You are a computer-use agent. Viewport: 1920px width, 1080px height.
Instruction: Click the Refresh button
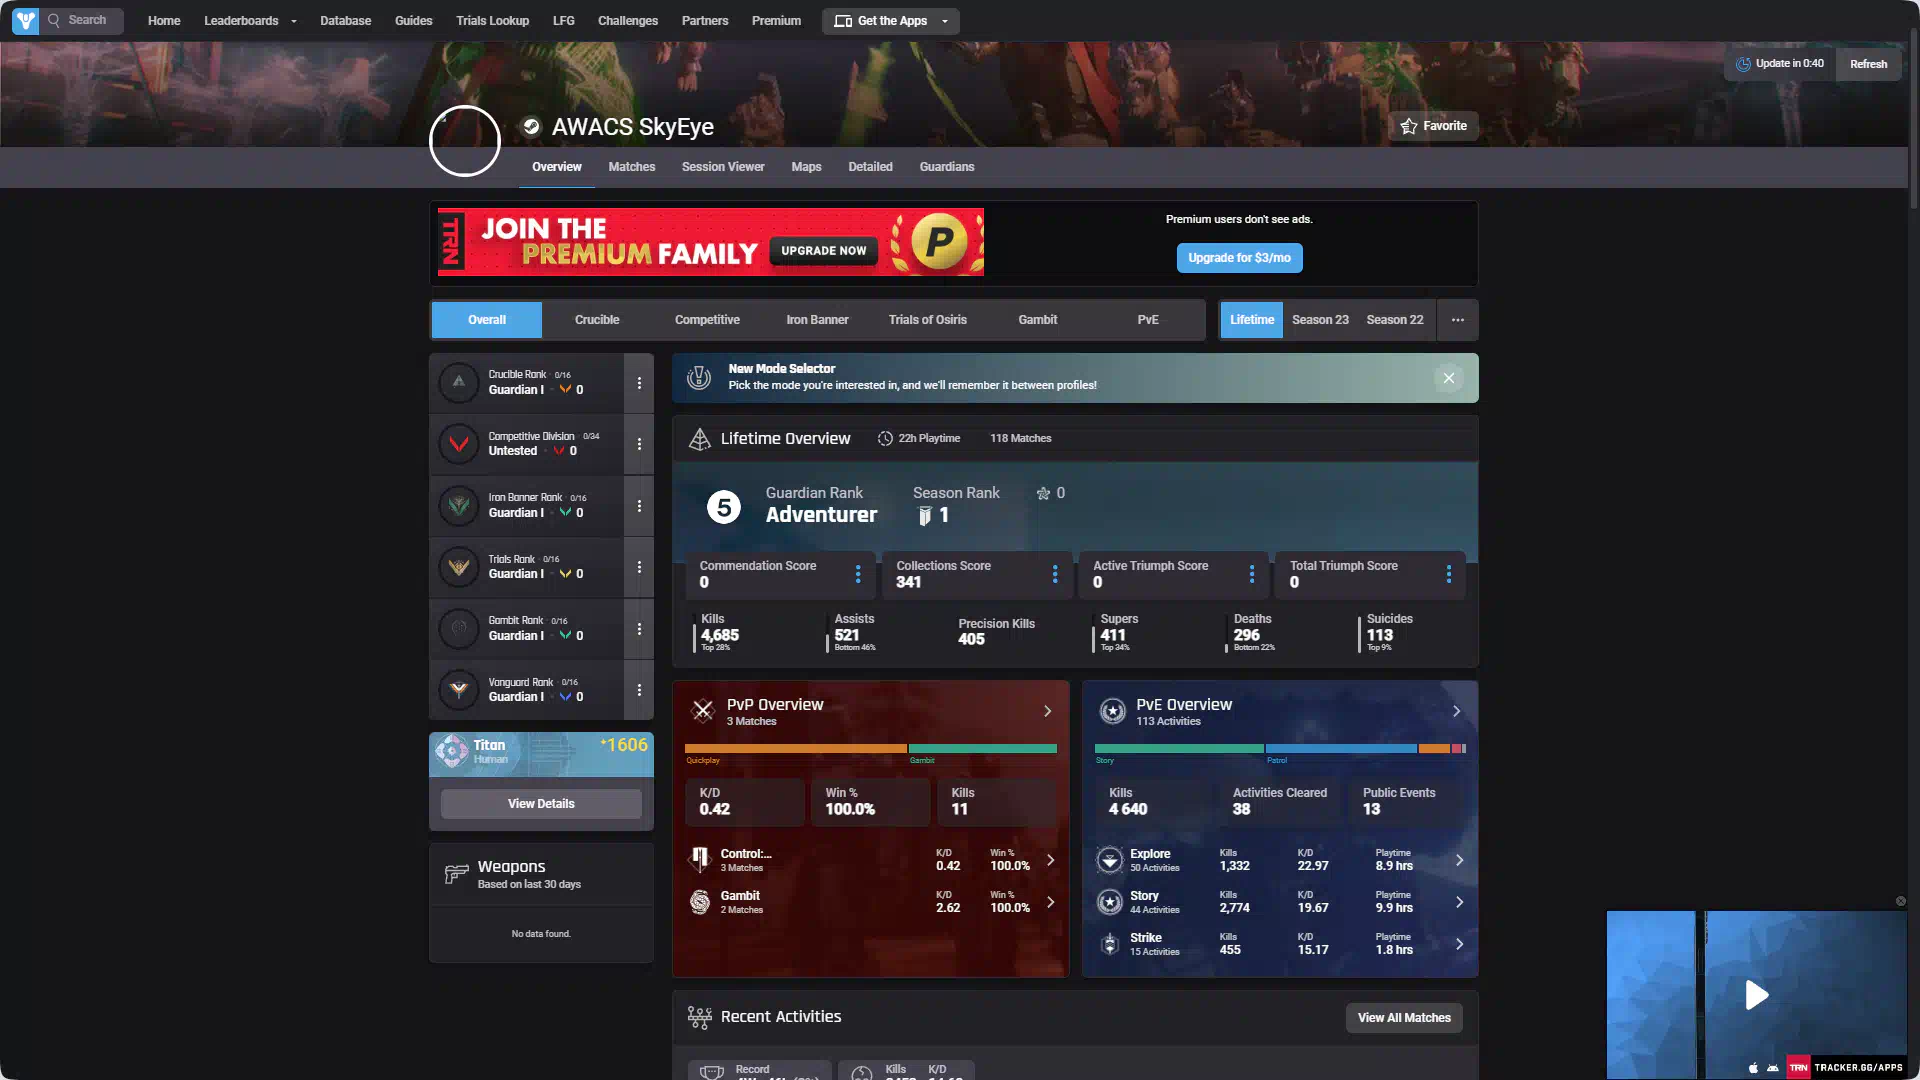coord(1868,64)
